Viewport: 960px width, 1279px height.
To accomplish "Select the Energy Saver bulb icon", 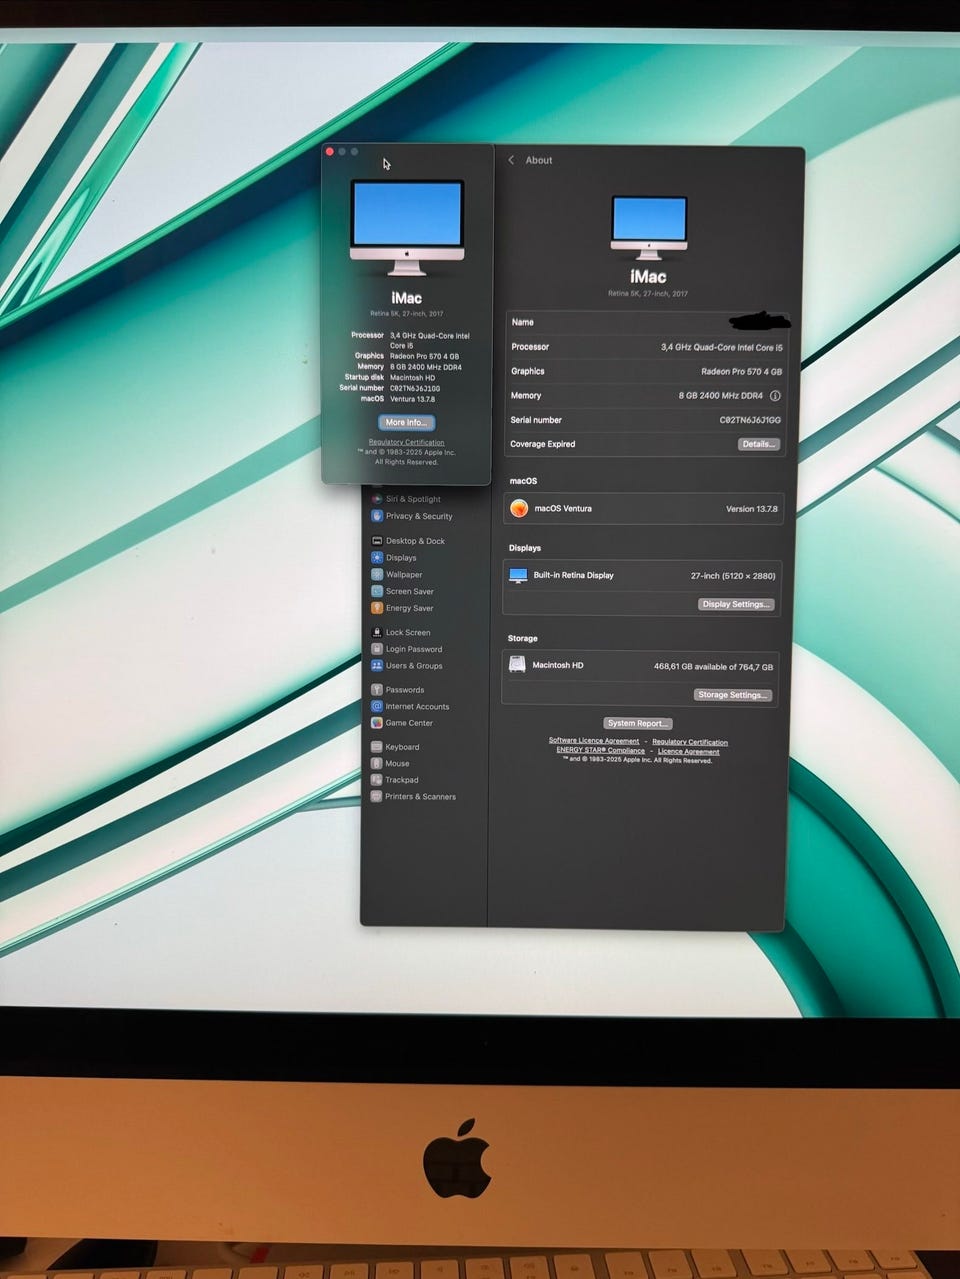I will click(377, 608).
